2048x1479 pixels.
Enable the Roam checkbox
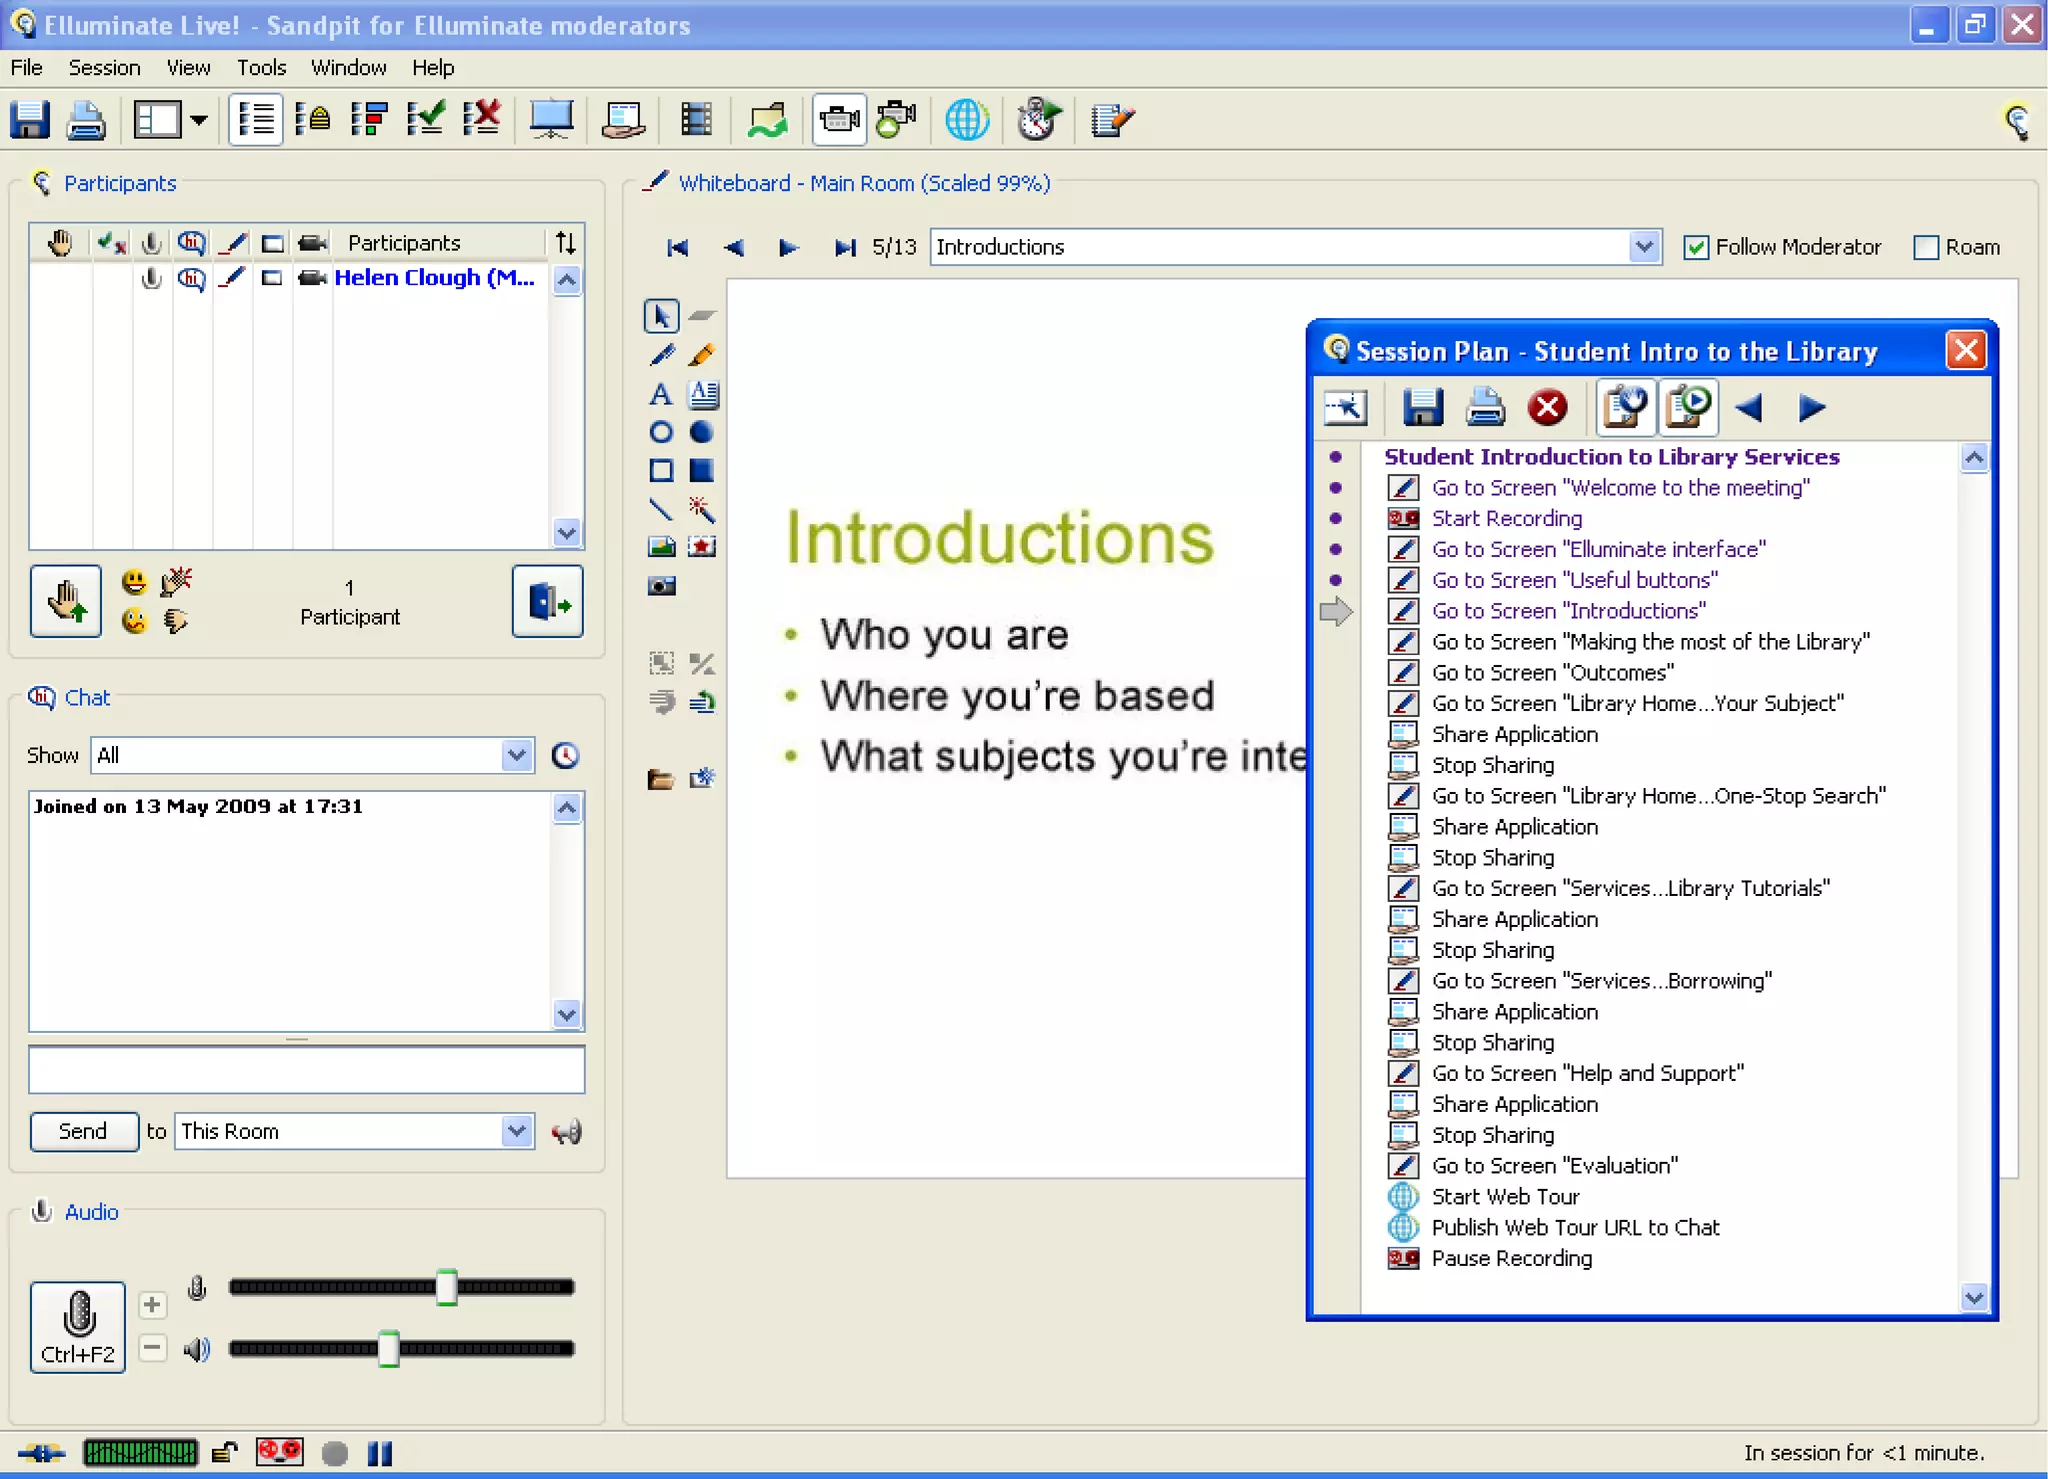click(1926, 247)
